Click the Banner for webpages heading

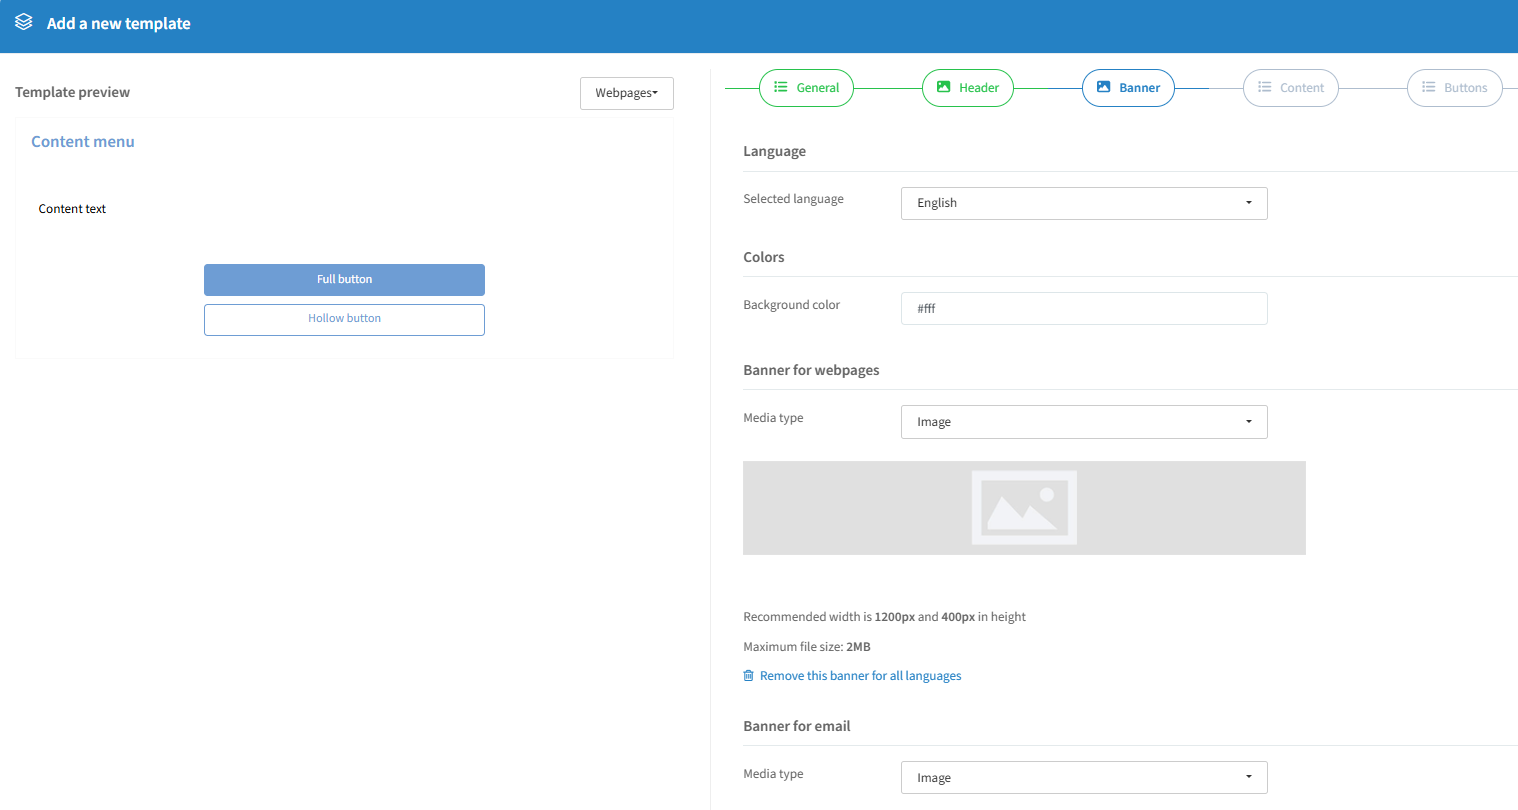(811, 370)
